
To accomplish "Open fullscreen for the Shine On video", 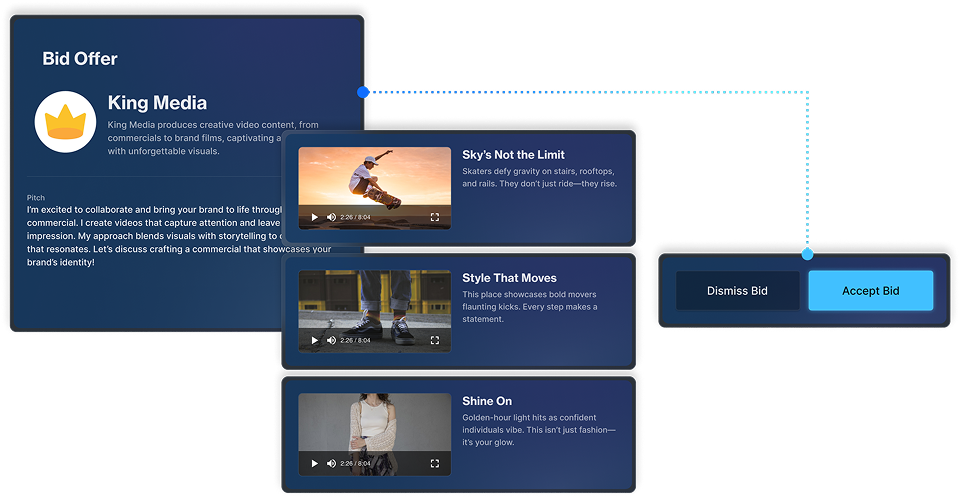I will coord(435,464).
